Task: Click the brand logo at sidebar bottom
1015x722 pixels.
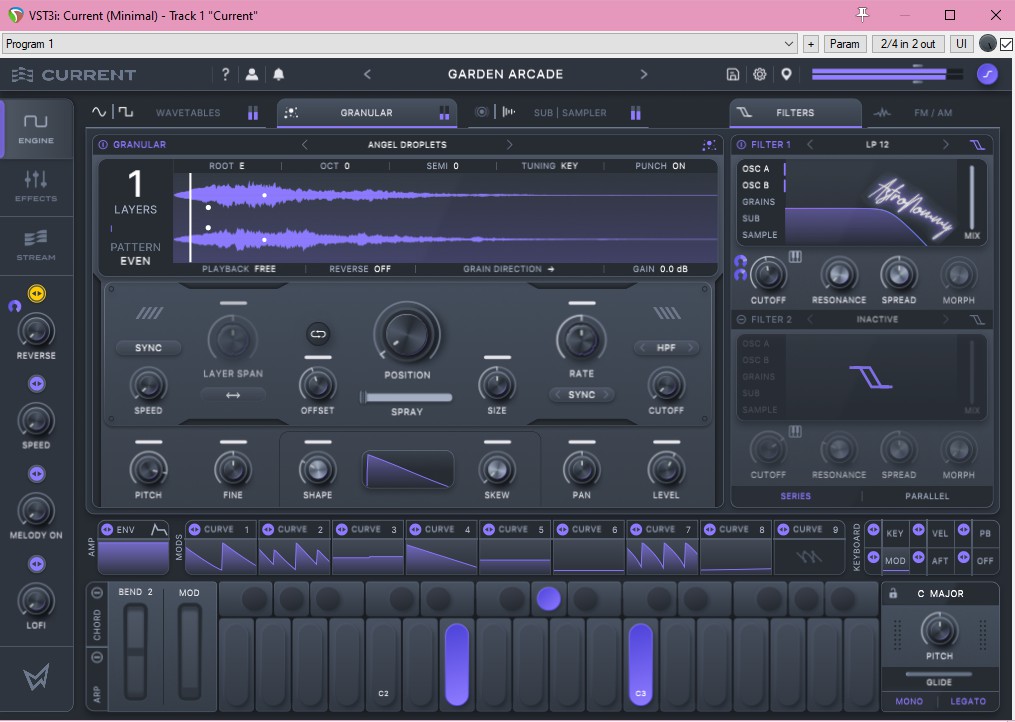Action: coord(36,678)
